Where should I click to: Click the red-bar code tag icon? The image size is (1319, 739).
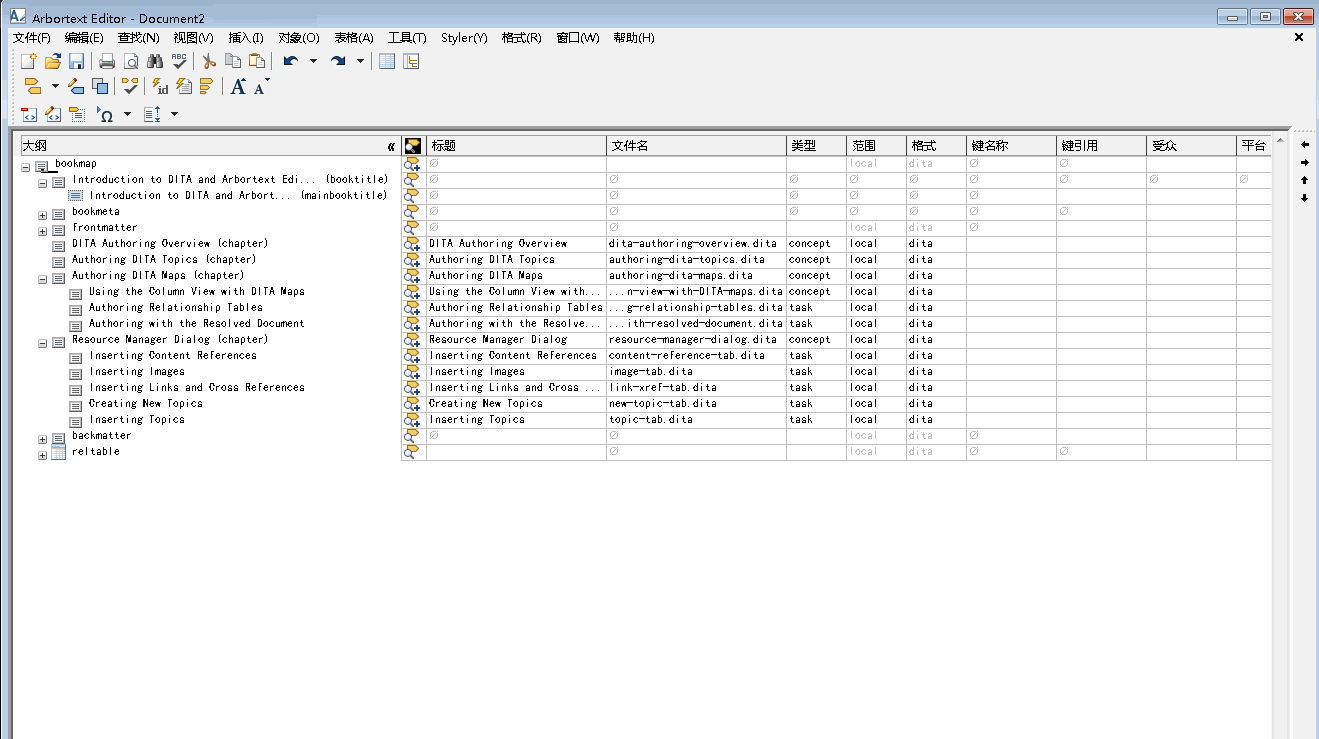click(29, 115)
